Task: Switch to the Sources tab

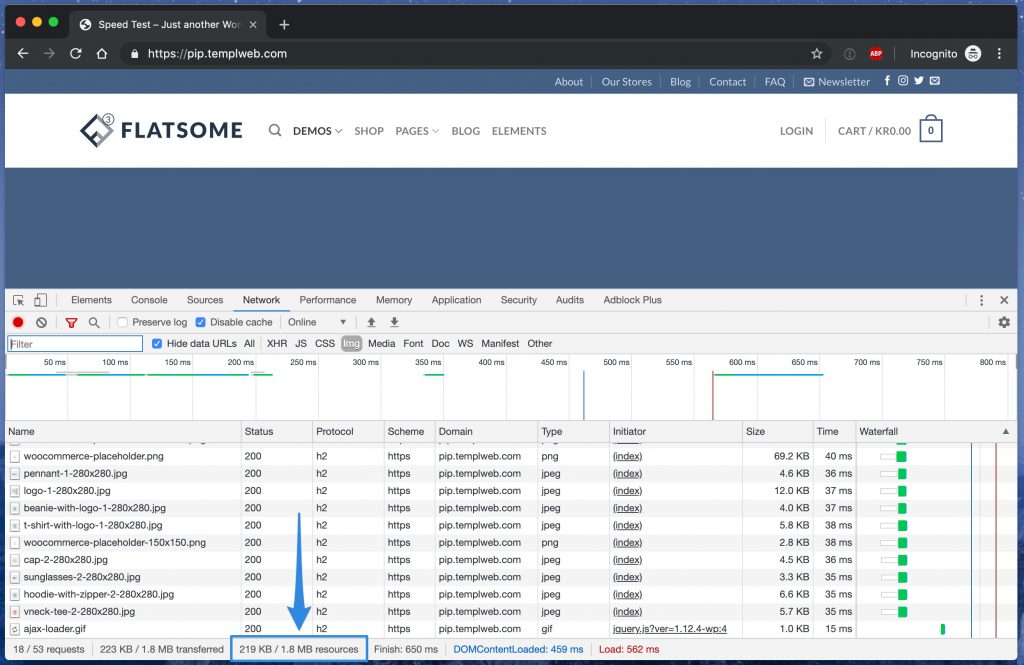Action: [205, 300]
